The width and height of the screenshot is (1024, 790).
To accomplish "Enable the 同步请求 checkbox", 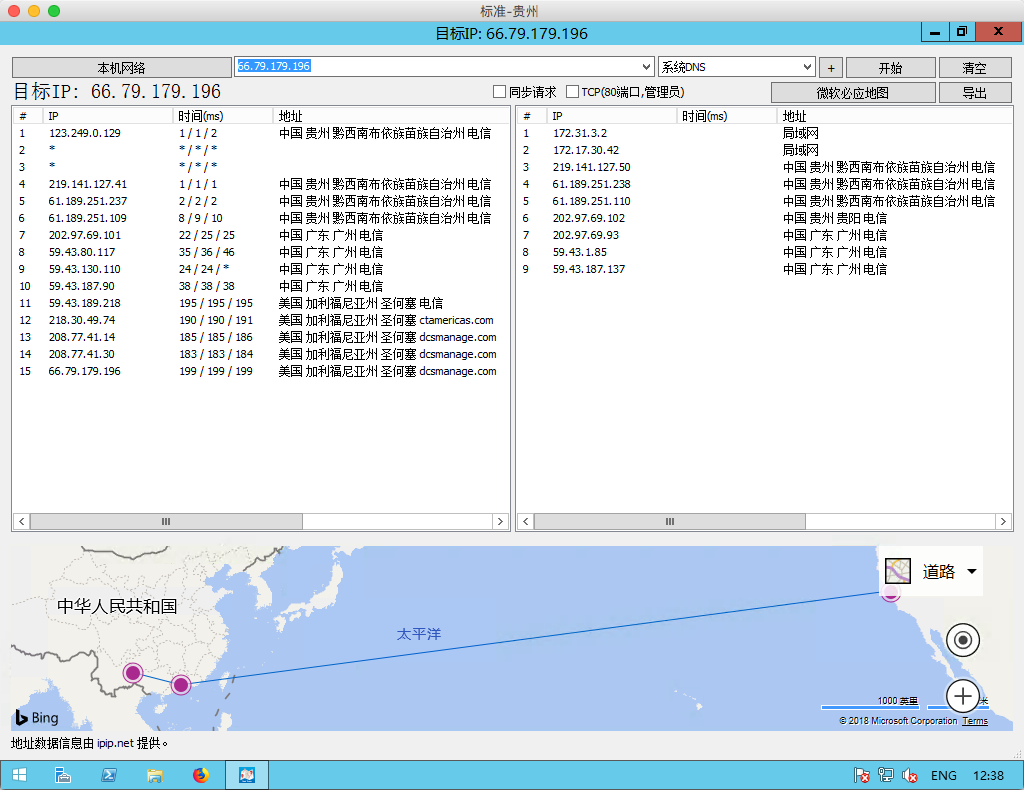I will 499,92.
